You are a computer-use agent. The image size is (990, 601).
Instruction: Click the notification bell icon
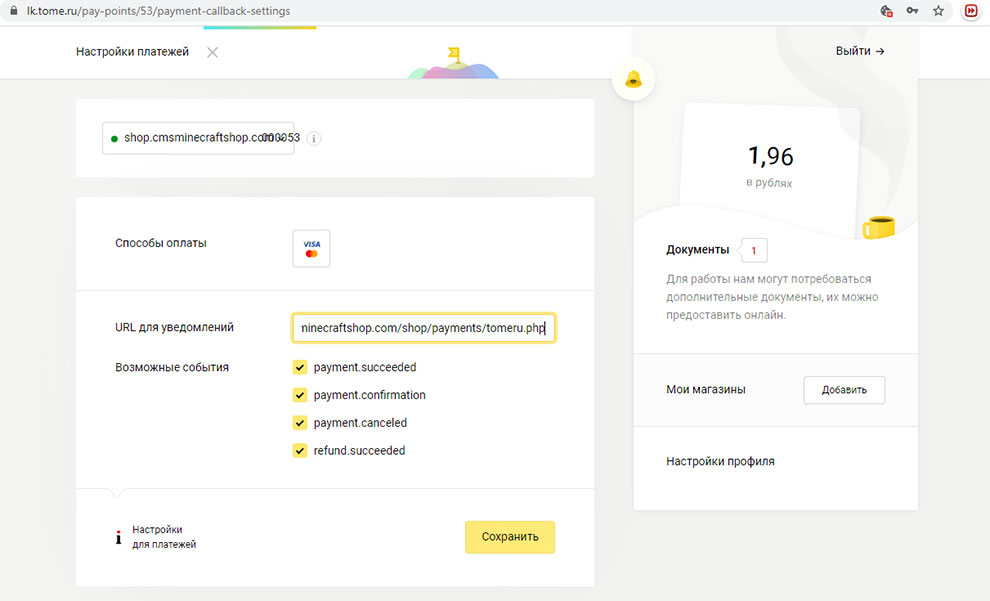click(633, 79)
